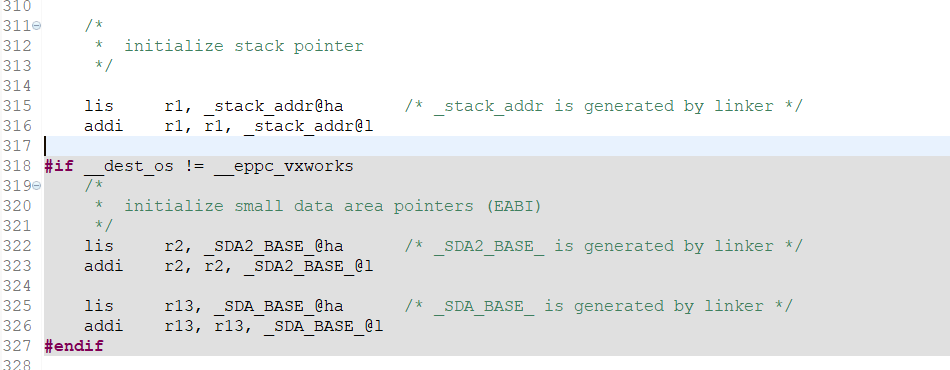The image size is (950, 370).
Task: Click line number 324 in gutter
Action: [x=17, y=286]
